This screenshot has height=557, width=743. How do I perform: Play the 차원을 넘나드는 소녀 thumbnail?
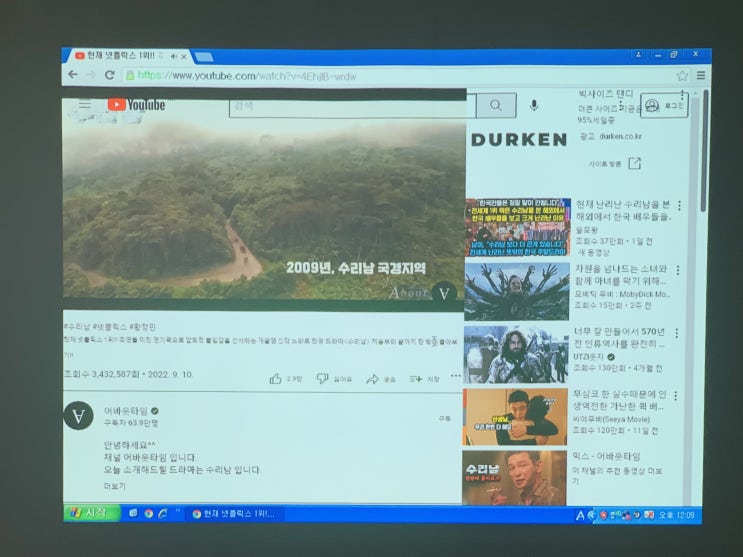click(517, 292)
